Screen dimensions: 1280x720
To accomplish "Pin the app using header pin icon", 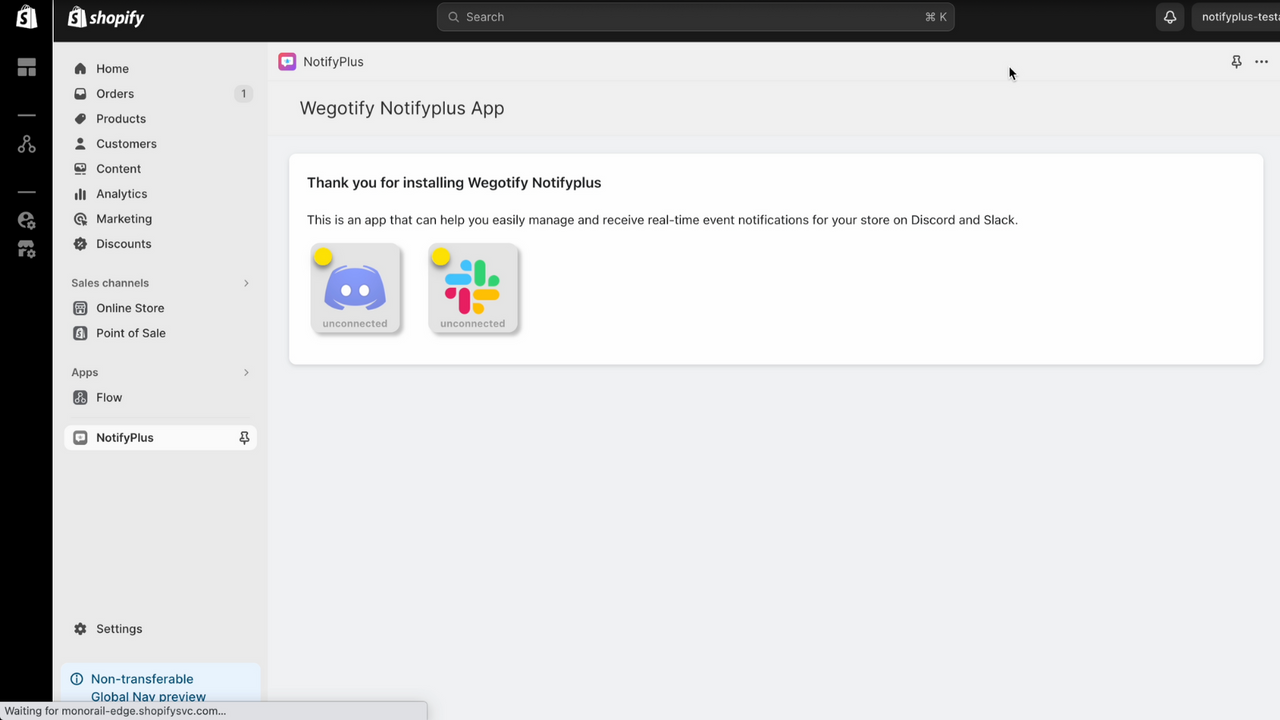I will tap(1236, 62).
